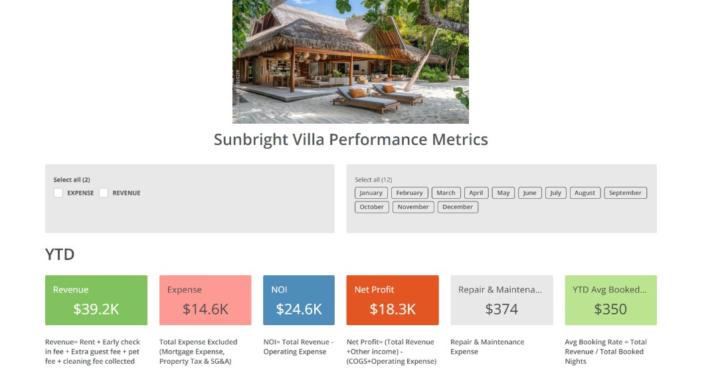Click the green Revenue $39.2K card
This screenshot has height=383, width=720.
(96, 300)
